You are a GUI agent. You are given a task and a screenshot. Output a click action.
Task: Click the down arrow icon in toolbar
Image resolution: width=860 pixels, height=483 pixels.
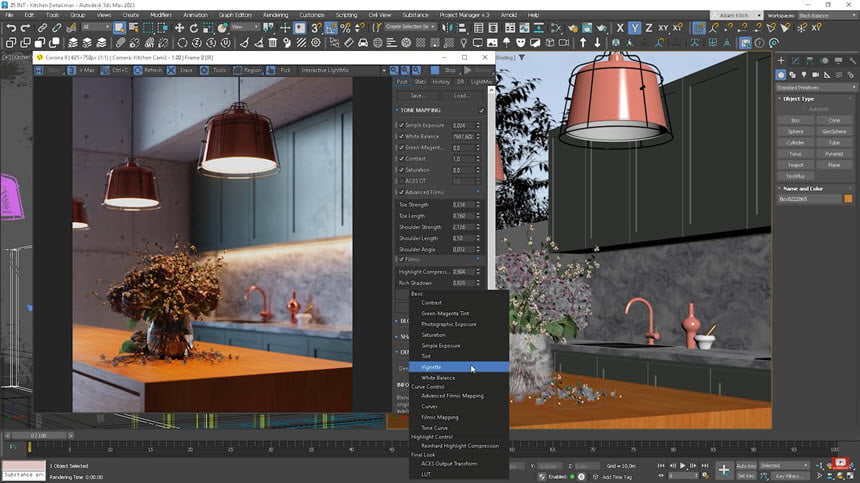tap(597, 42)
